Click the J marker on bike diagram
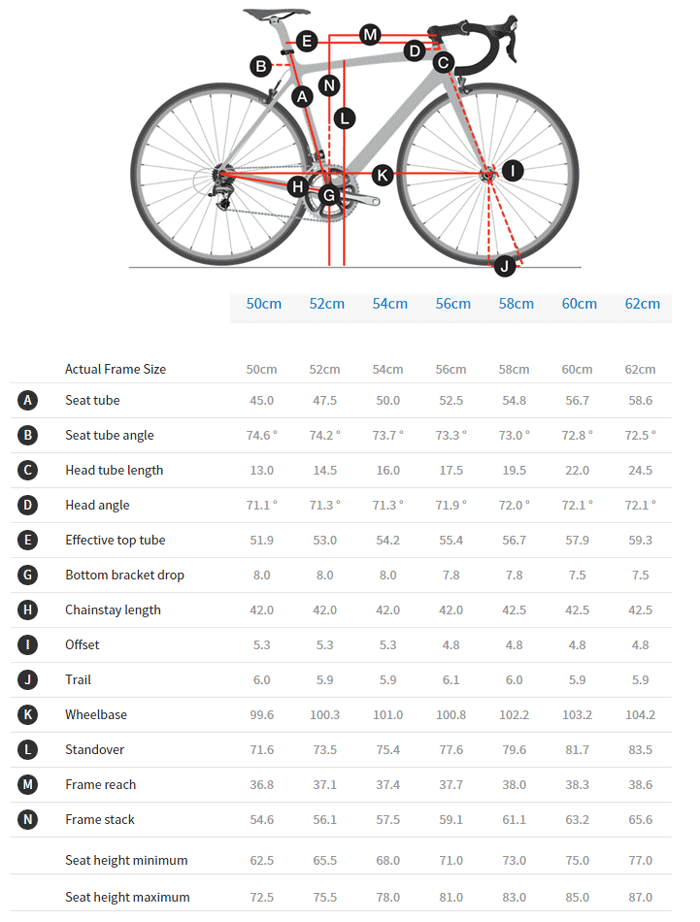This screenshot has height=922, width=700. (505, 265)
